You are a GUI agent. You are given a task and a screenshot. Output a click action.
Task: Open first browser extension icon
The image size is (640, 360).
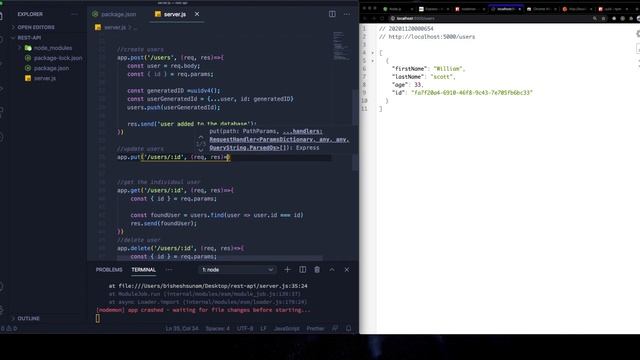(614, 18)
